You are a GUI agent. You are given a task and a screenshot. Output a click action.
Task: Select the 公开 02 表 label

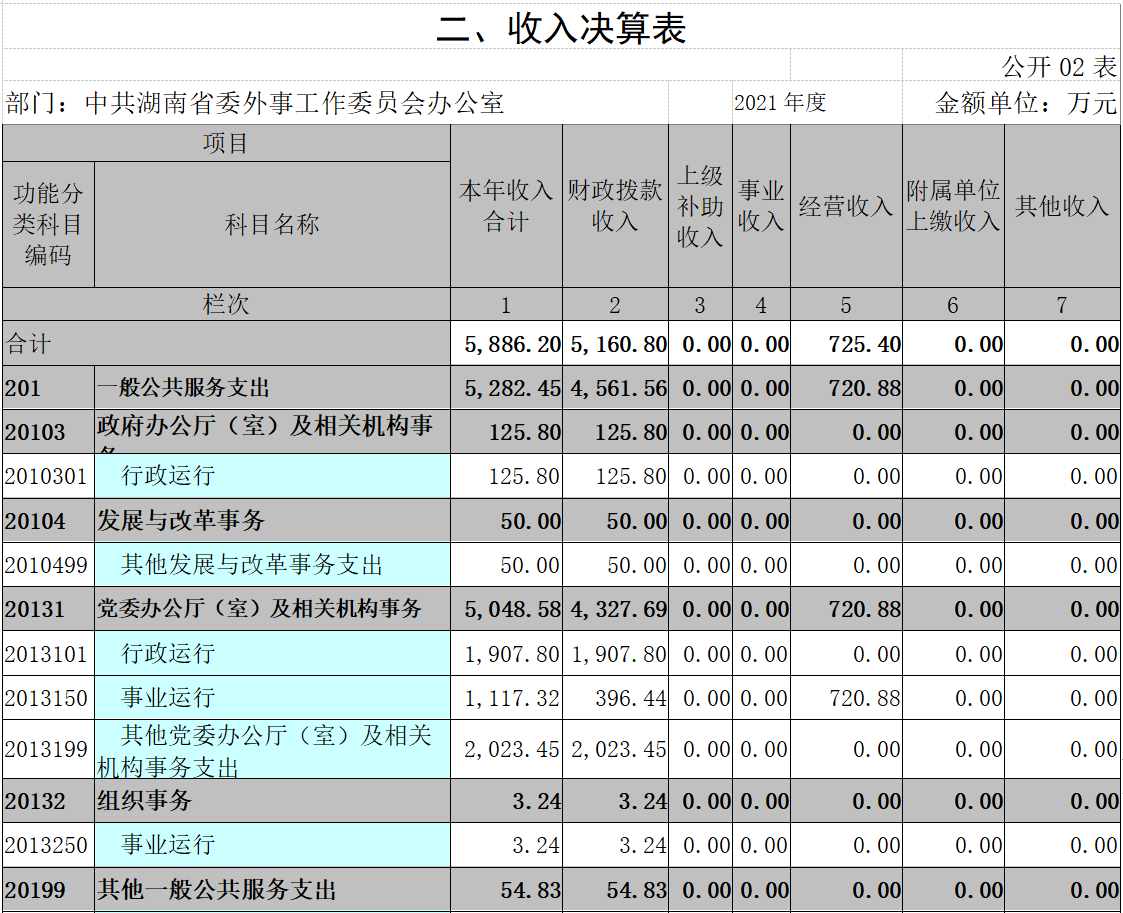click(1059, 67)
